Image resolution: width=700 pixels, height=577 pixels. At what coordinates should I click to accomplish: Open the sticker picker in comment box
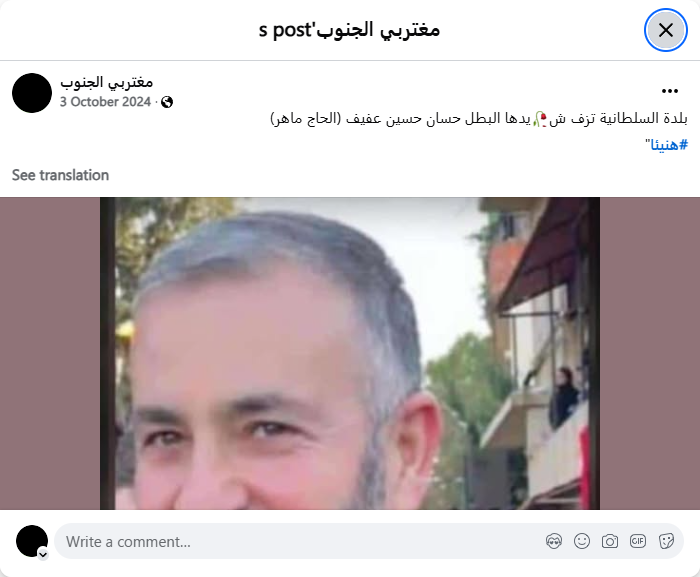pos(666,541)
